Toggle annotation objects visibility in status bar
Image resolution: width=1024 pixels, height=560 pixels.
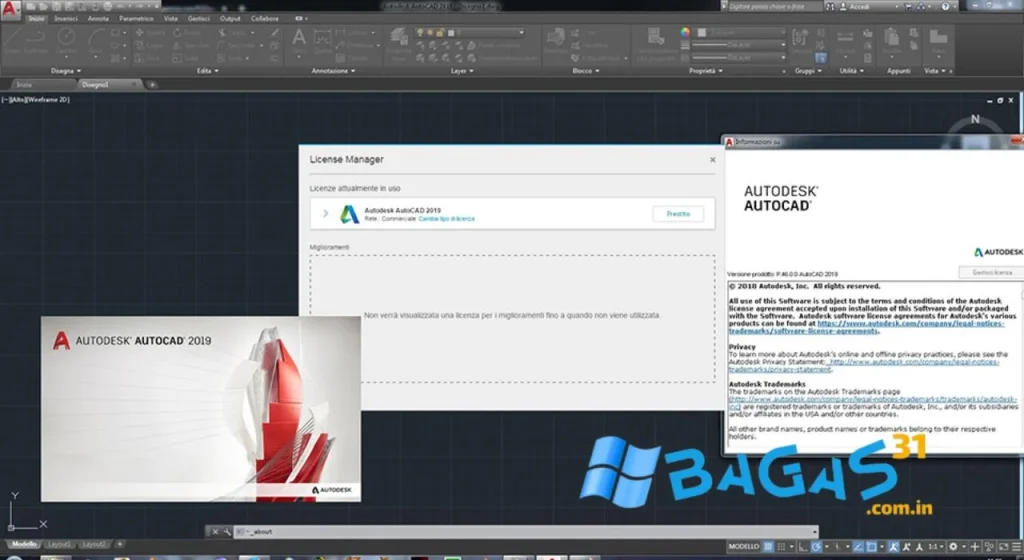point(893,546)
